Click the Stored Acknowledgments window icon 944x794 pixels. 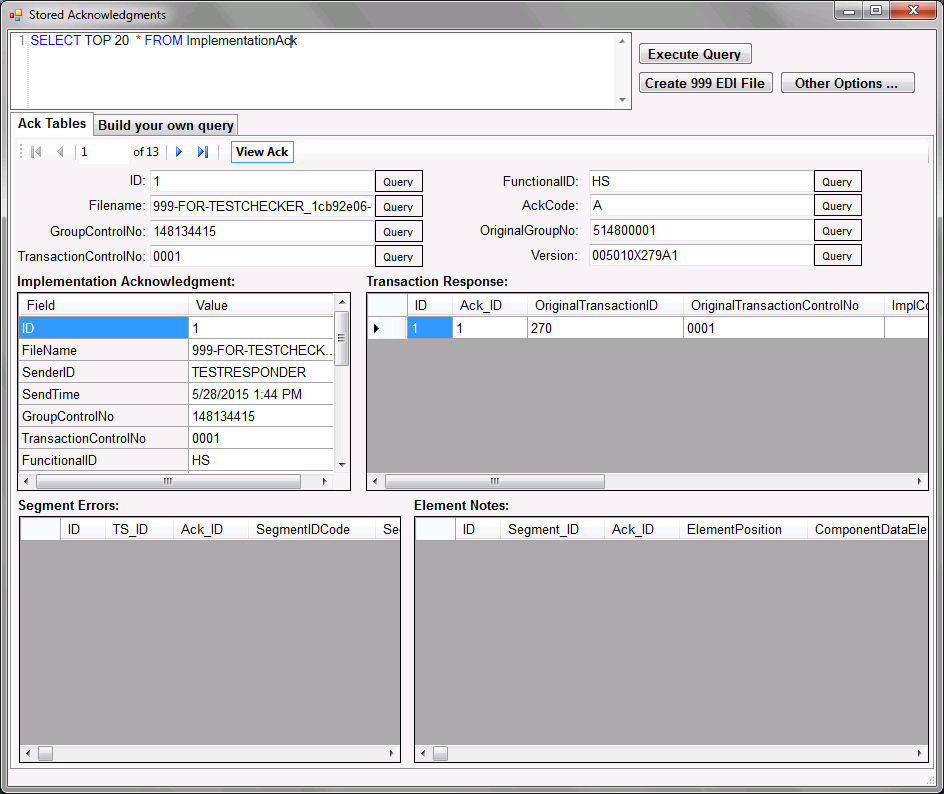15,15
